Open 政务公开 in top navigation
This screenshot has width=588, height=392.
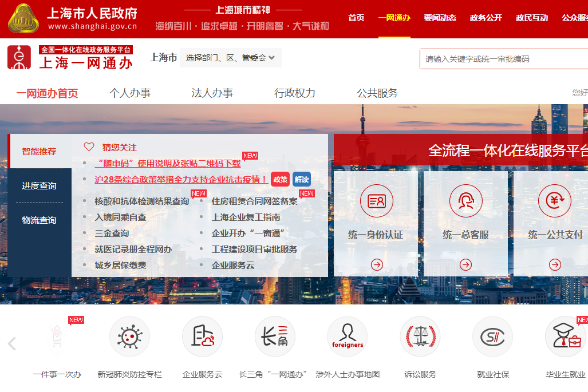pyautogui.click(x=486, y=18)
